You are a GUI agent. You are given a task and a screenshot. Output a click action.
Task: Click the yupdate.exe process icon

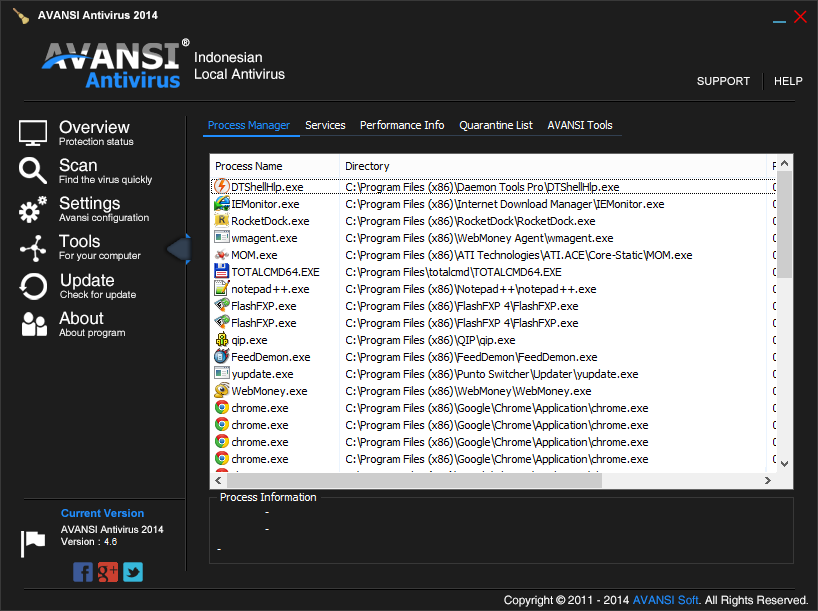(x=222, y=374)
